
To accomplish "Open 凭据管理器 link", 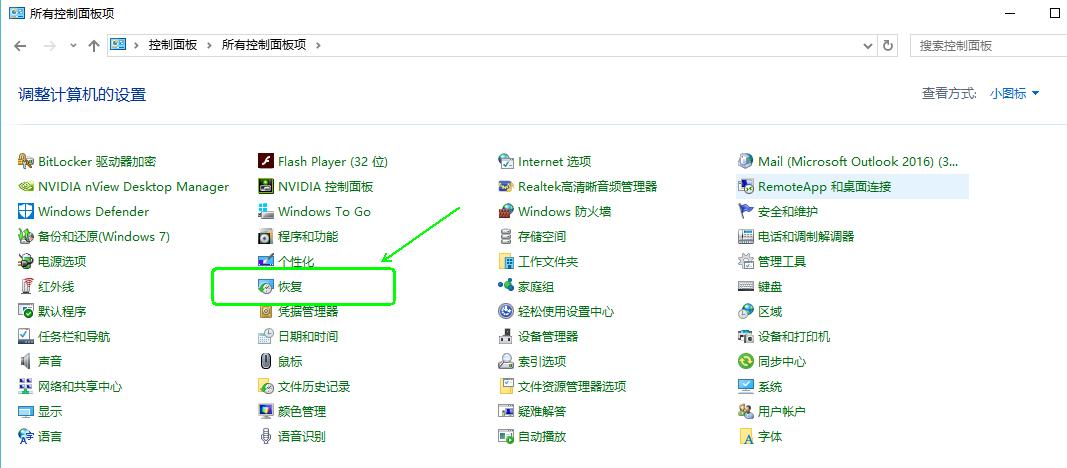I will click(308, 312).
